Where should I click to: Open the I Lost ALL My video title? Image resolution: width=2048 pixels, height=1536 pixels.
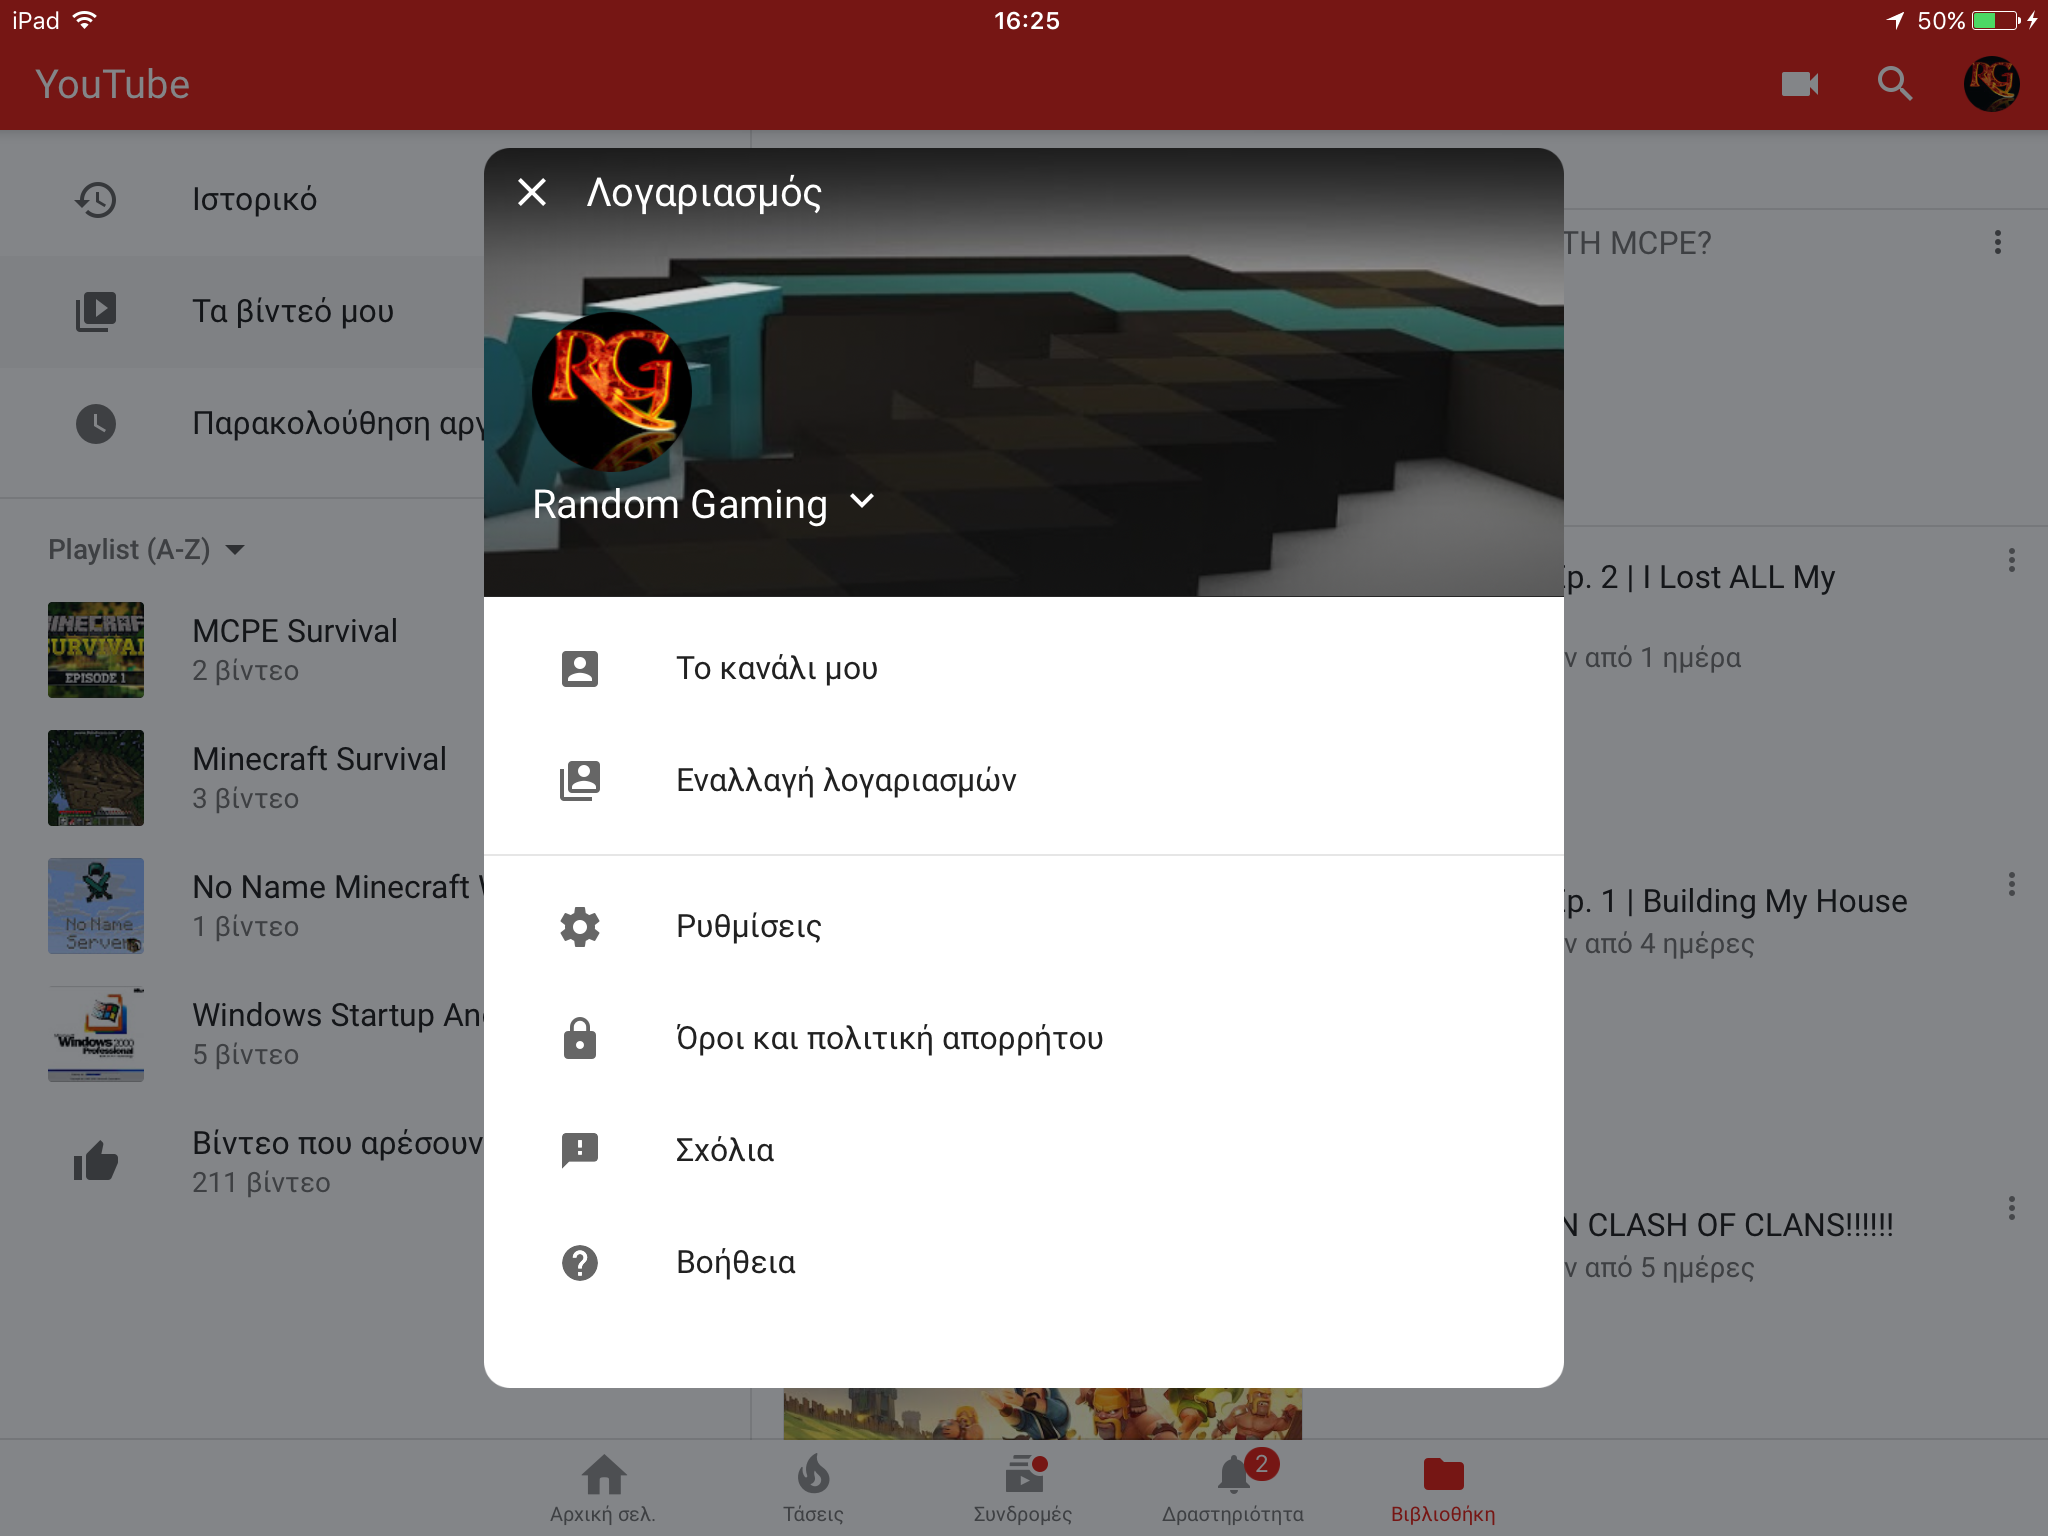pyautogui.click(x=1700, y=577)
